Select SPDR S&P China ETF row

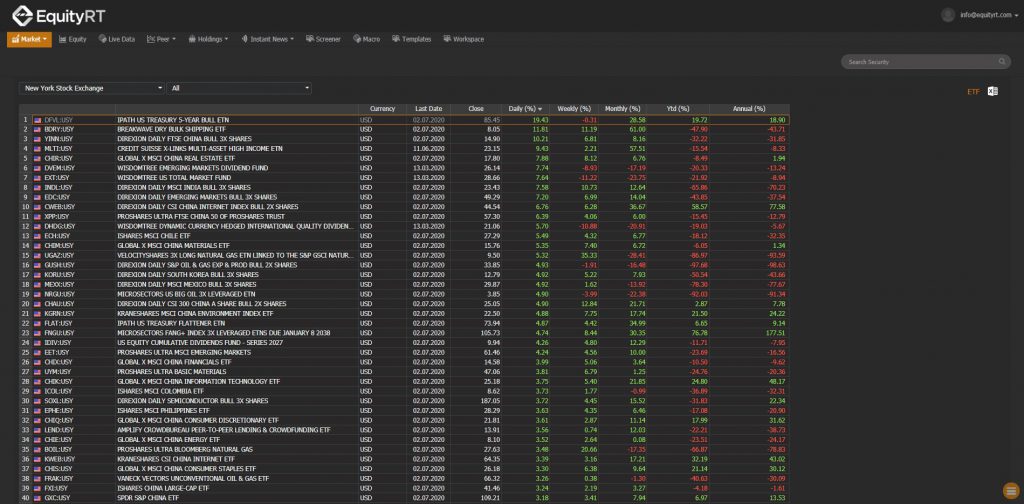(x=404, y=498)
